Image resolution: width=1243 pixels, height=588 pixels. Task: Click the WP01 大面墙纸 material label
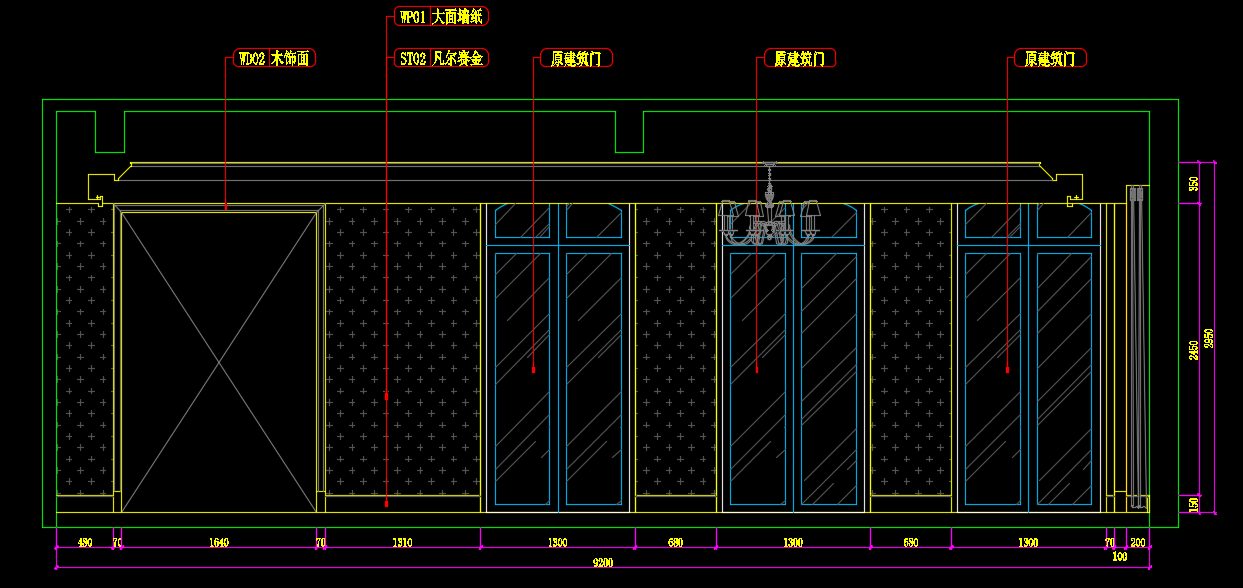click(441, 17)
